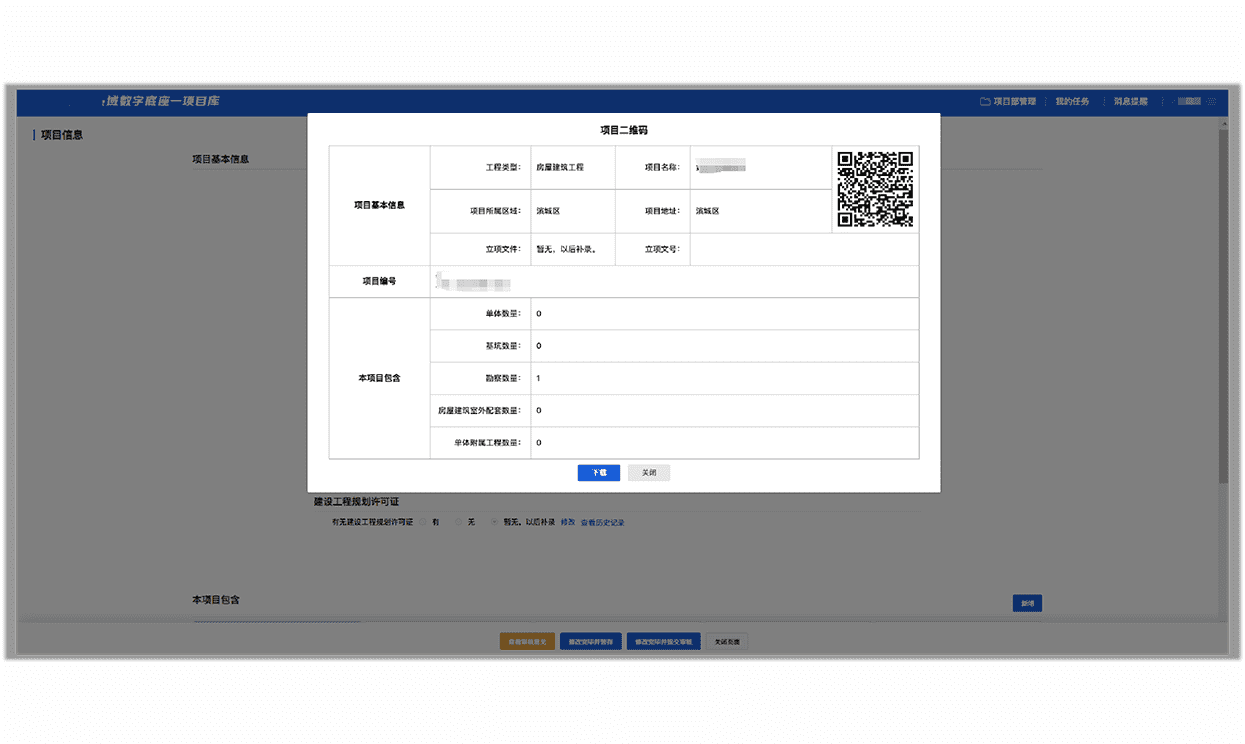Open the 查看历史记录 link

[x=602, y=522]
